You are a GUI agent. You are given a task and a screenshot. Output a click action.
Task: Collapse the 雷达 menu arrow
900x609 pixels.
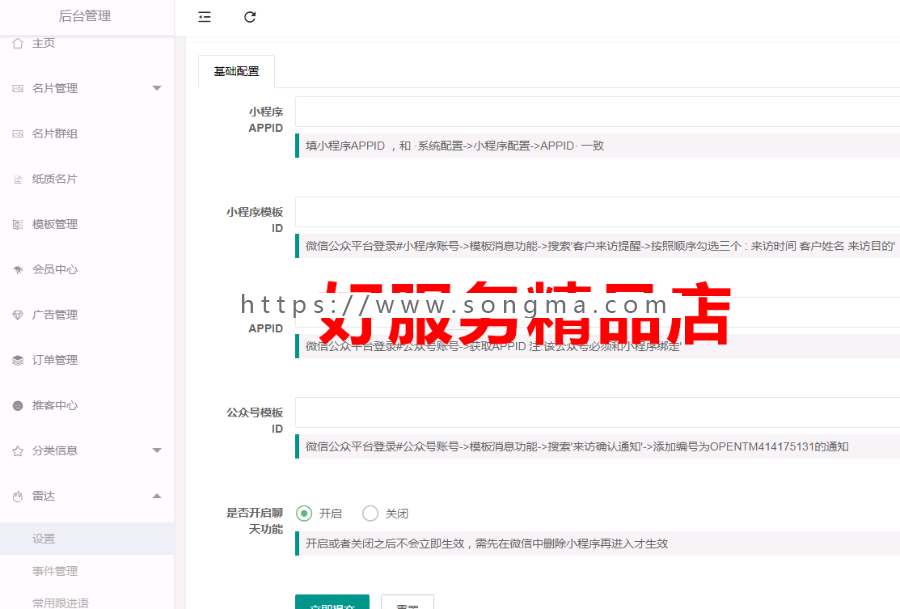coord(157,496)
